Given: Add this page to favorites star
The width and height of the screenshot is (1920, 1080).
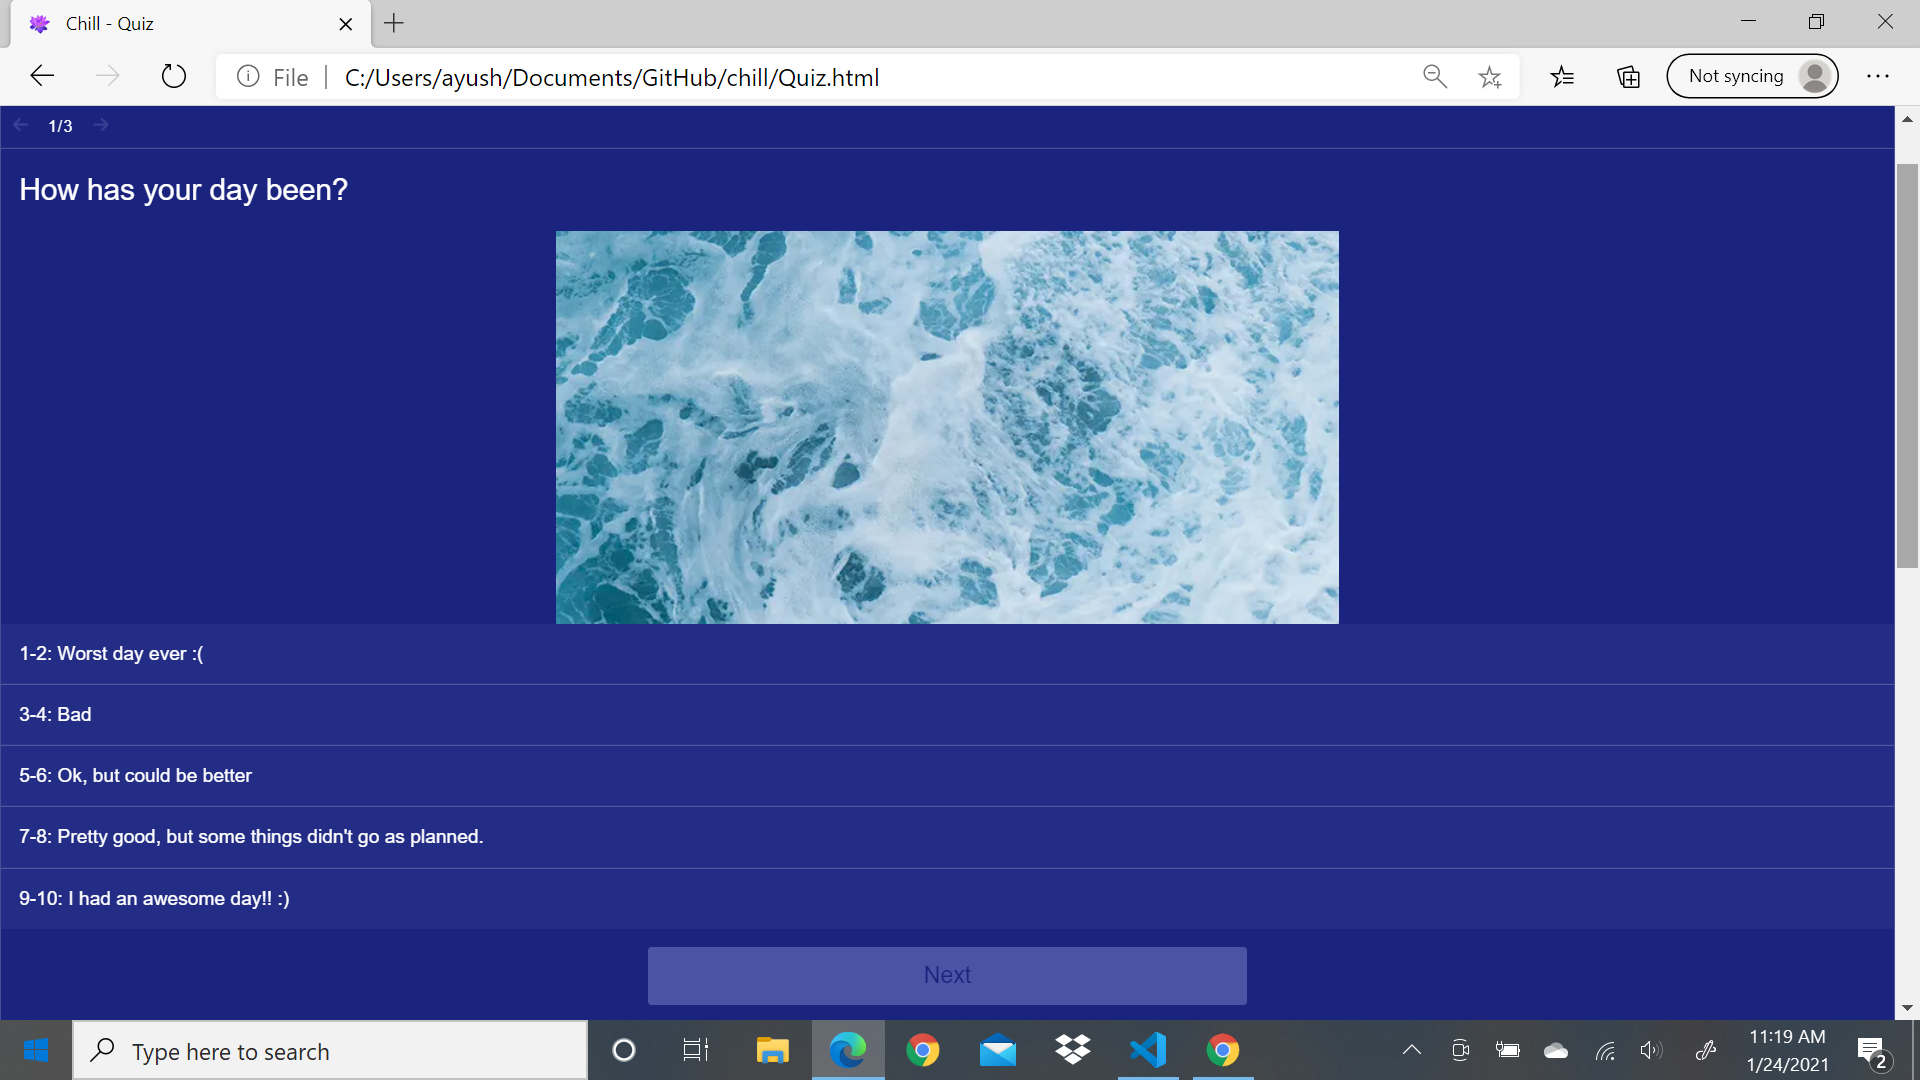Looking at the screenshot, I should click(1489, 77).
